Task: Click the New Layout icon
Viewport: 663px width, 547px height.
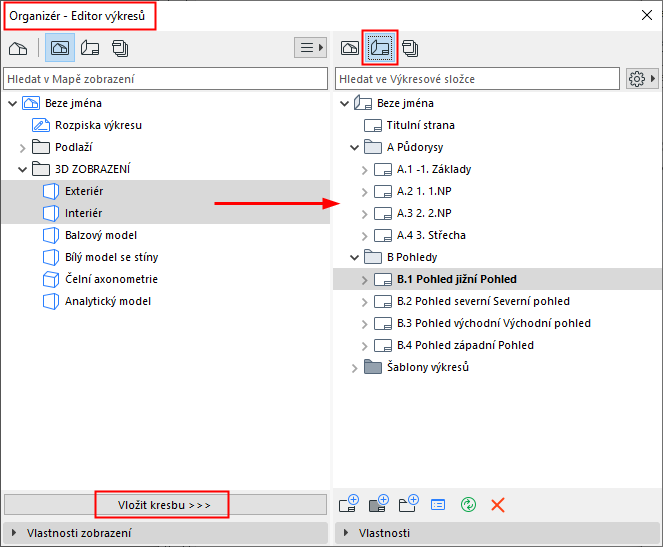Action: 349,504
